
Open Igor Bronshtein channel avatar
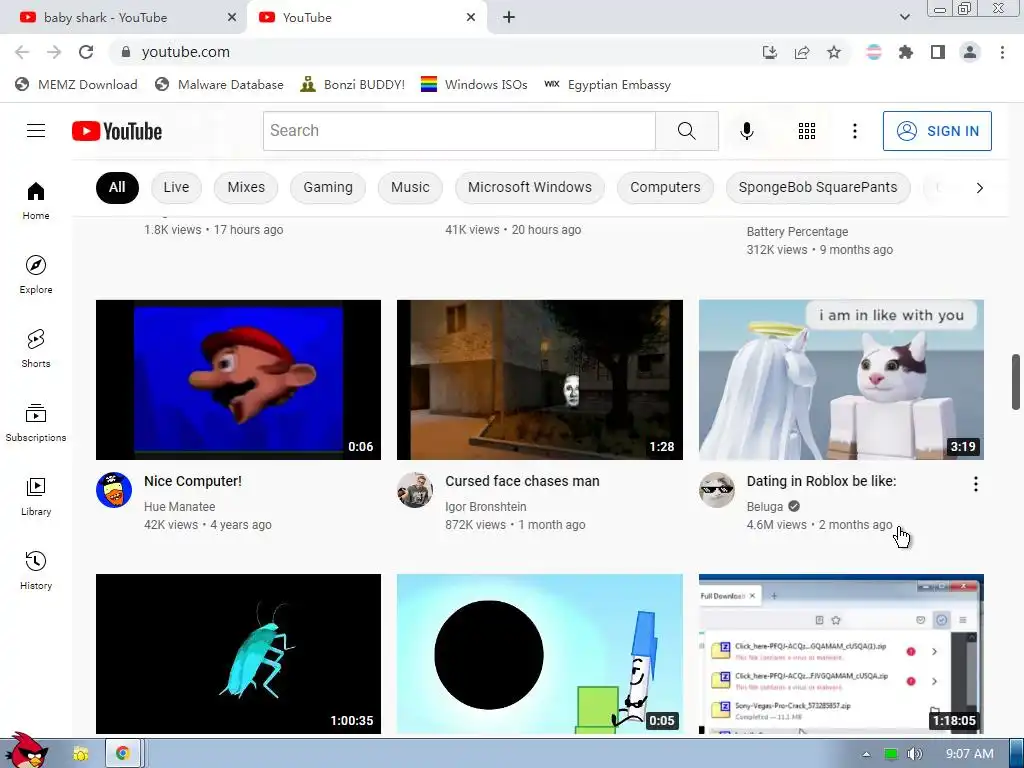point(415,490)
